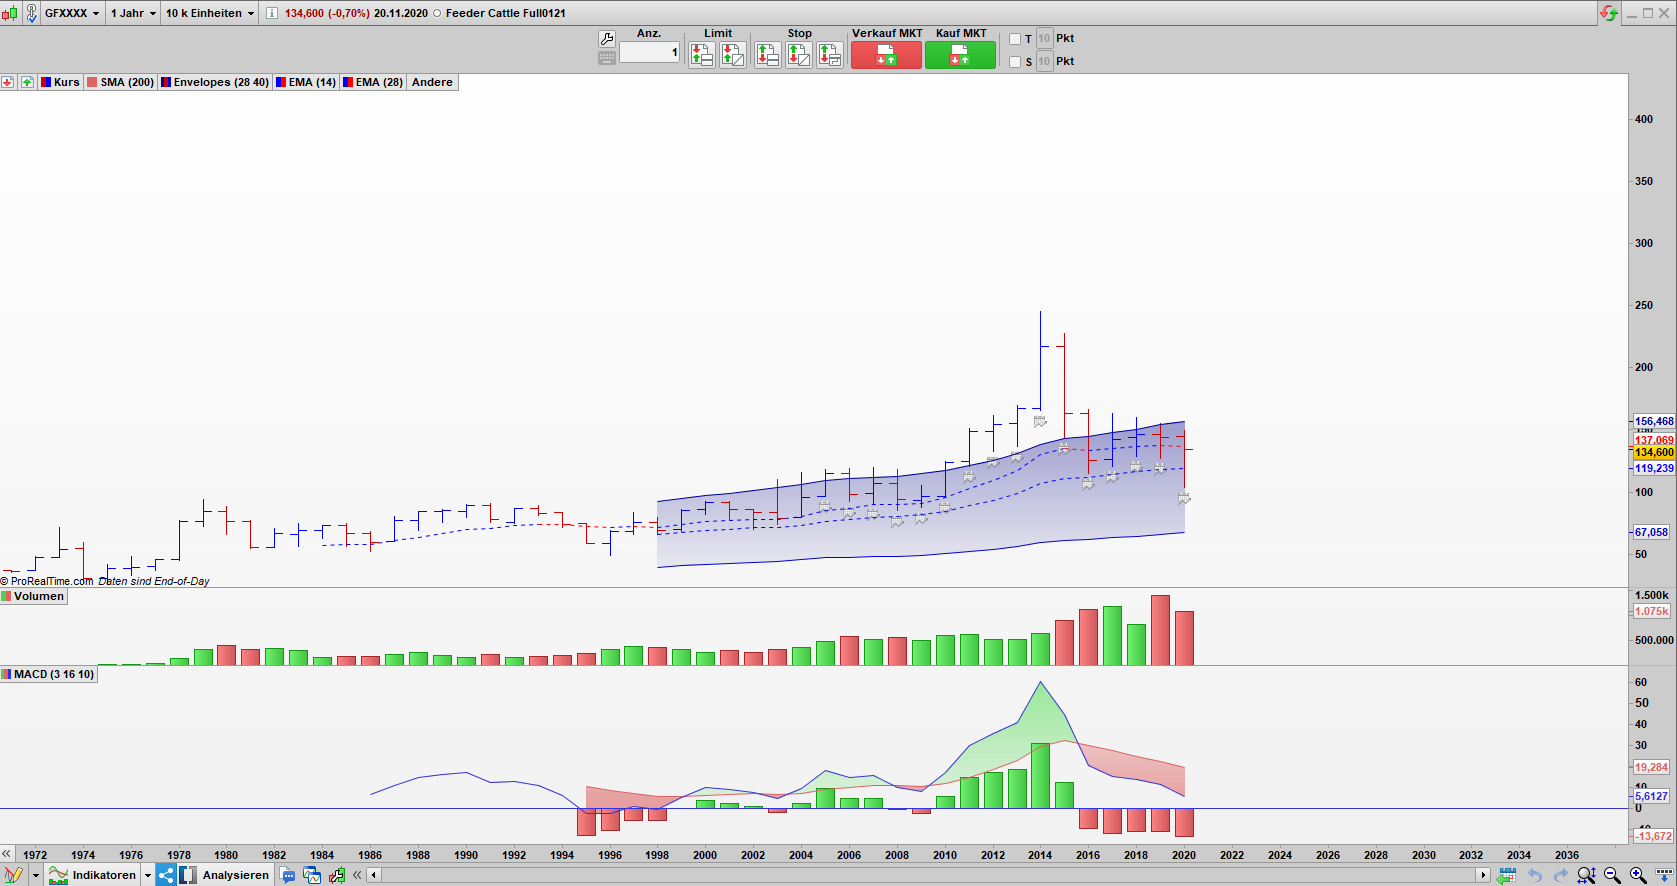Click the share chart icon

click(166, 875)
